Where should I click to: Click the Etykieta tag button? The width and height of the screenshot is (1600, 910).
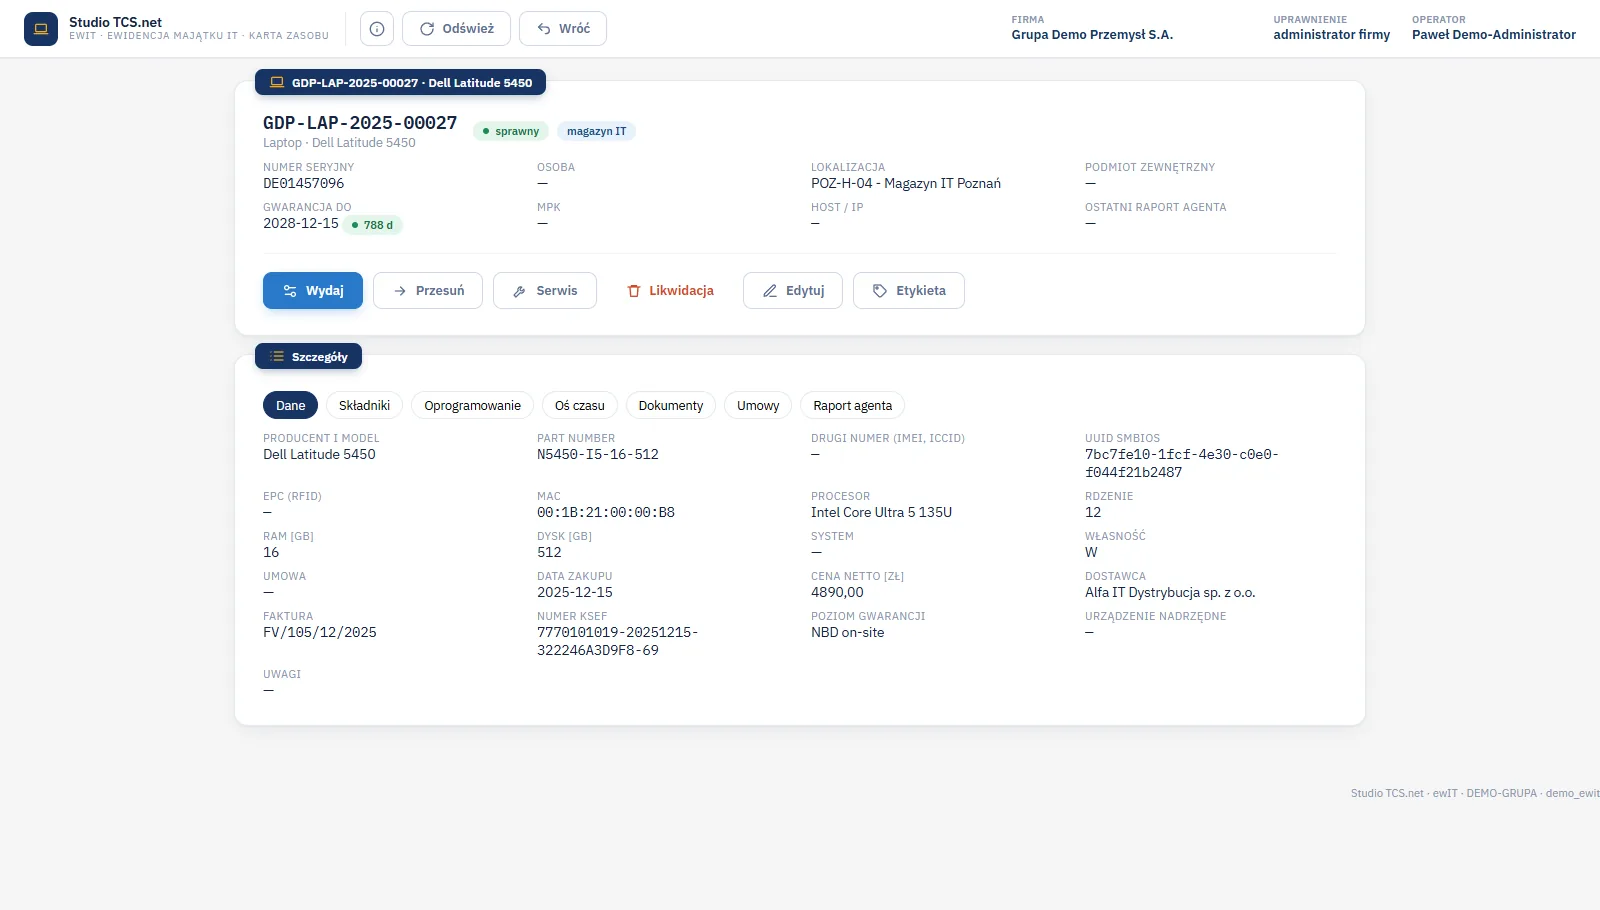(x=909, y=291)
